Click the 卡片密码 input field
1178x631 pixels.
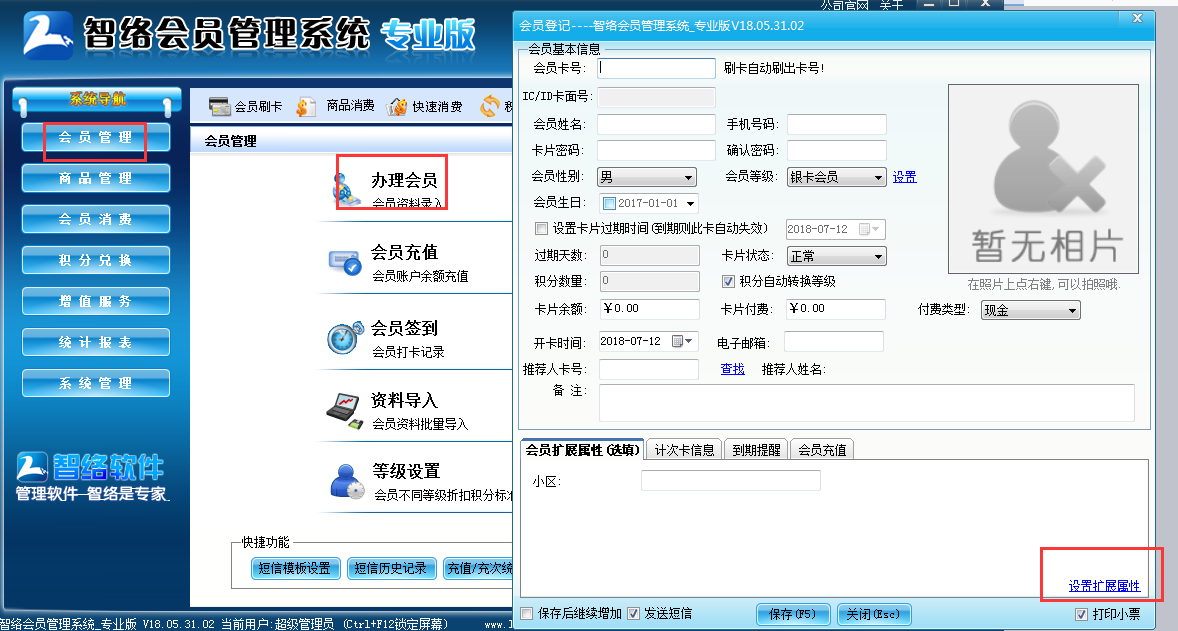(657, 150)
